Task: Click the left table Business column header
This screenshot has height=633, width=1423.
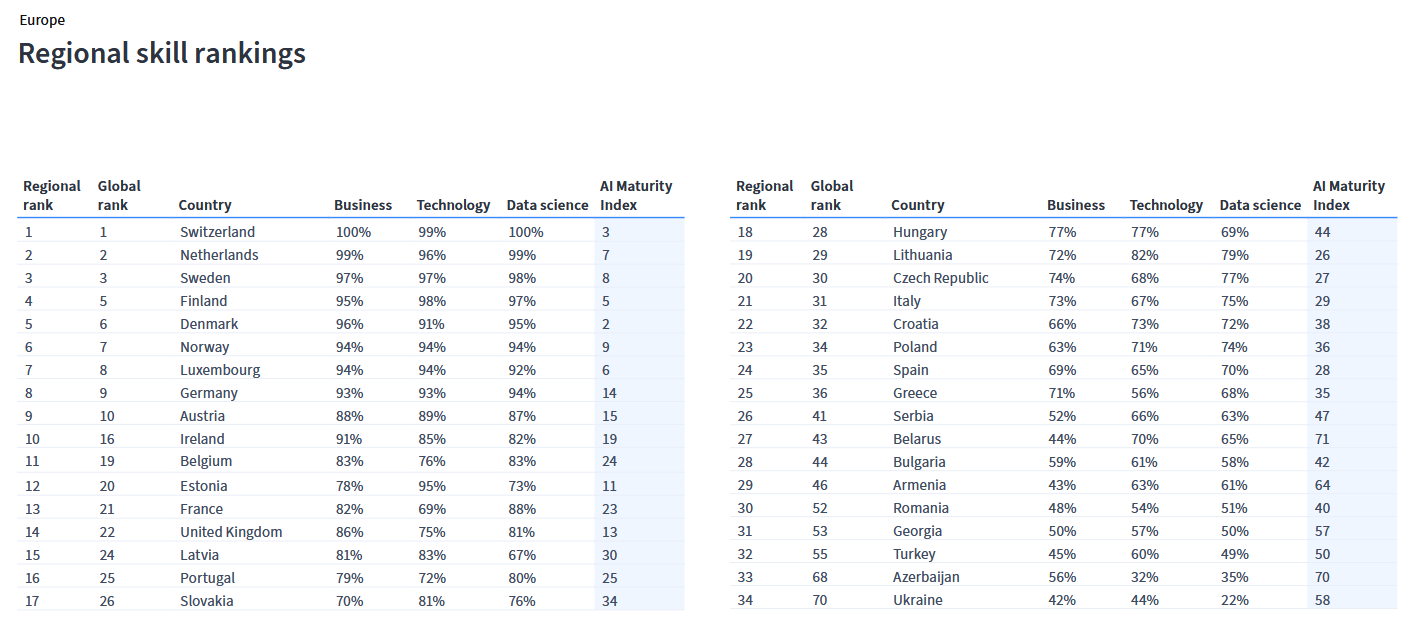Action: tap(363, 205)
